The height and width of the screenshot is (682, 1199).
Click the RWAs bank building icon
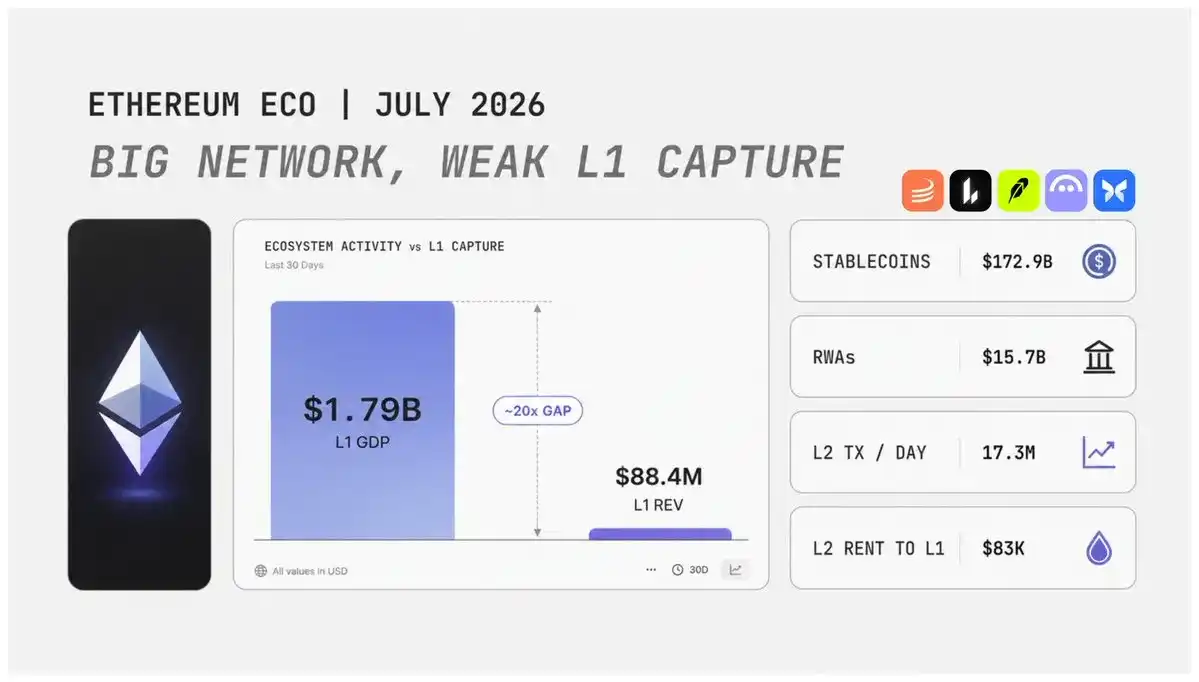(x=1099, y=357)
